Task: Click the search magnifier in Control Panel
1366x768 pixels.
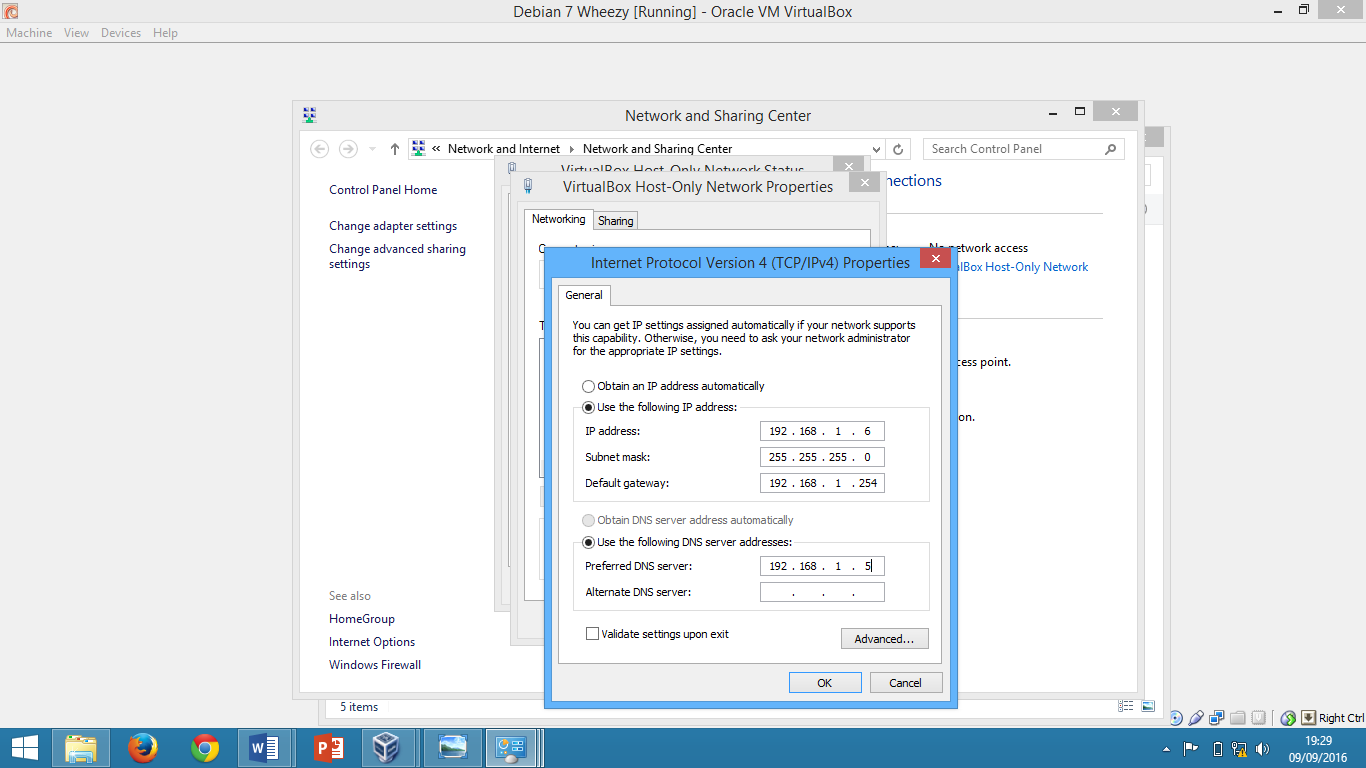Action: [x=1110, y=149]
